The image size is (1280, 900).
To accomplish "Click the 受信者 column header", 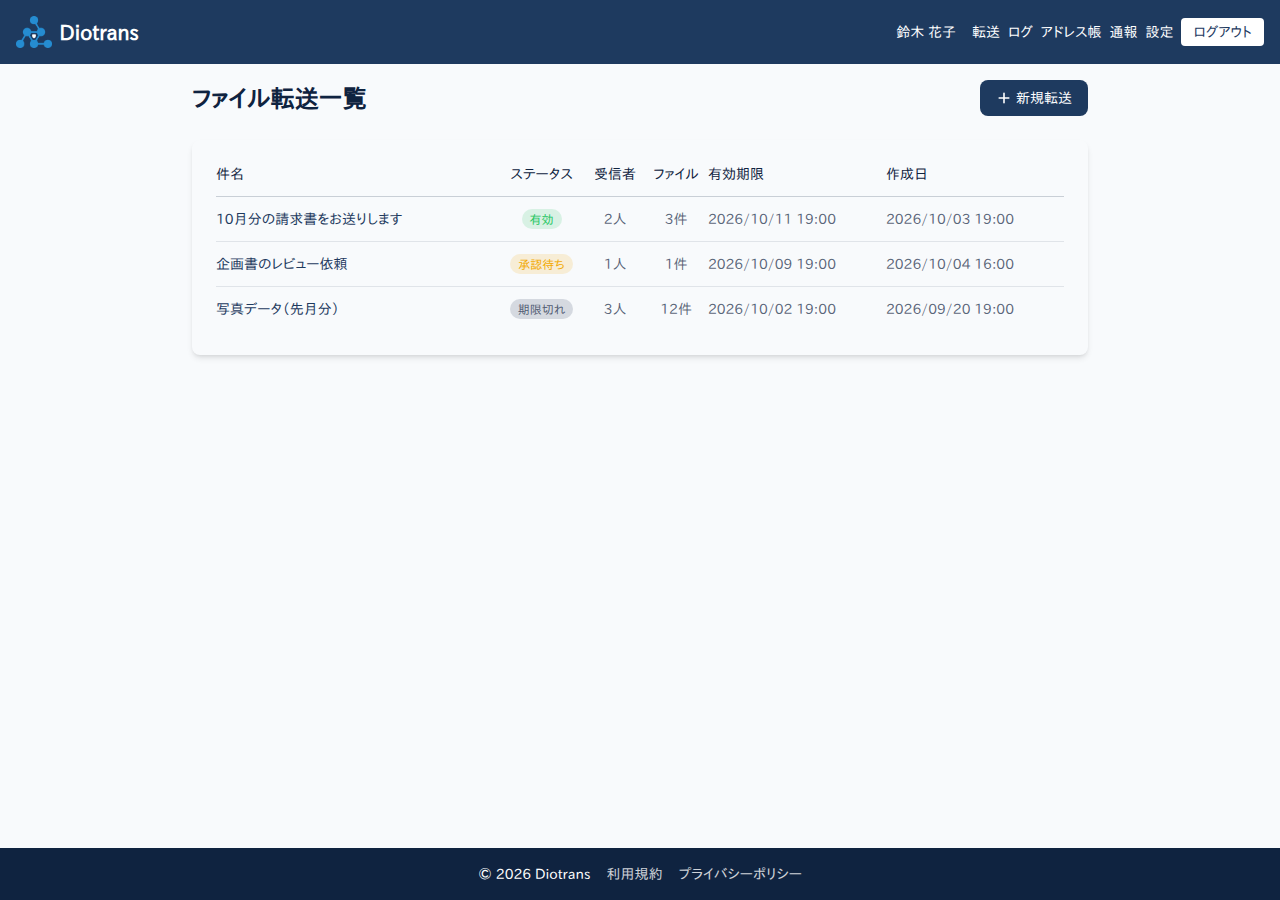I will pos(615,174).
